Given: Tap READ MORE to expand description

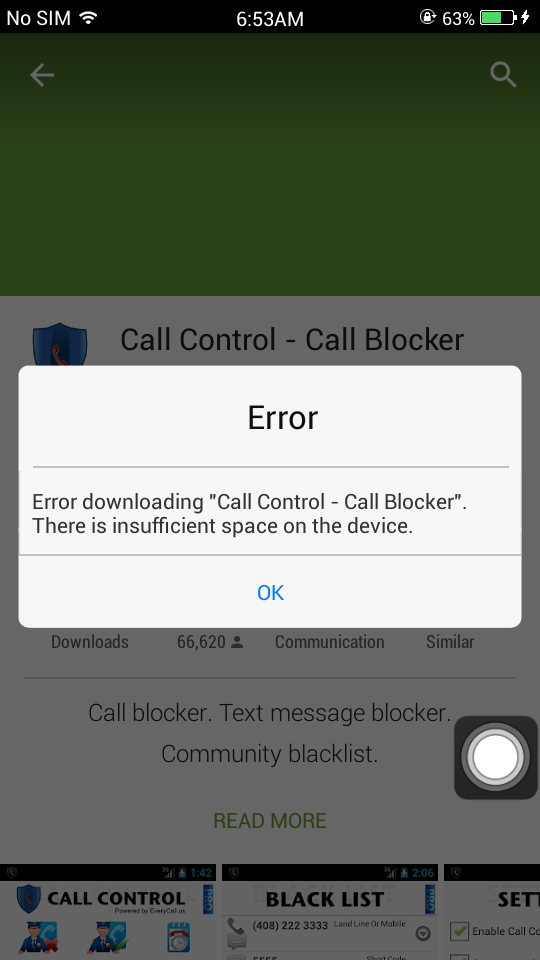Looking at the screenshot, I should point(270,820).
